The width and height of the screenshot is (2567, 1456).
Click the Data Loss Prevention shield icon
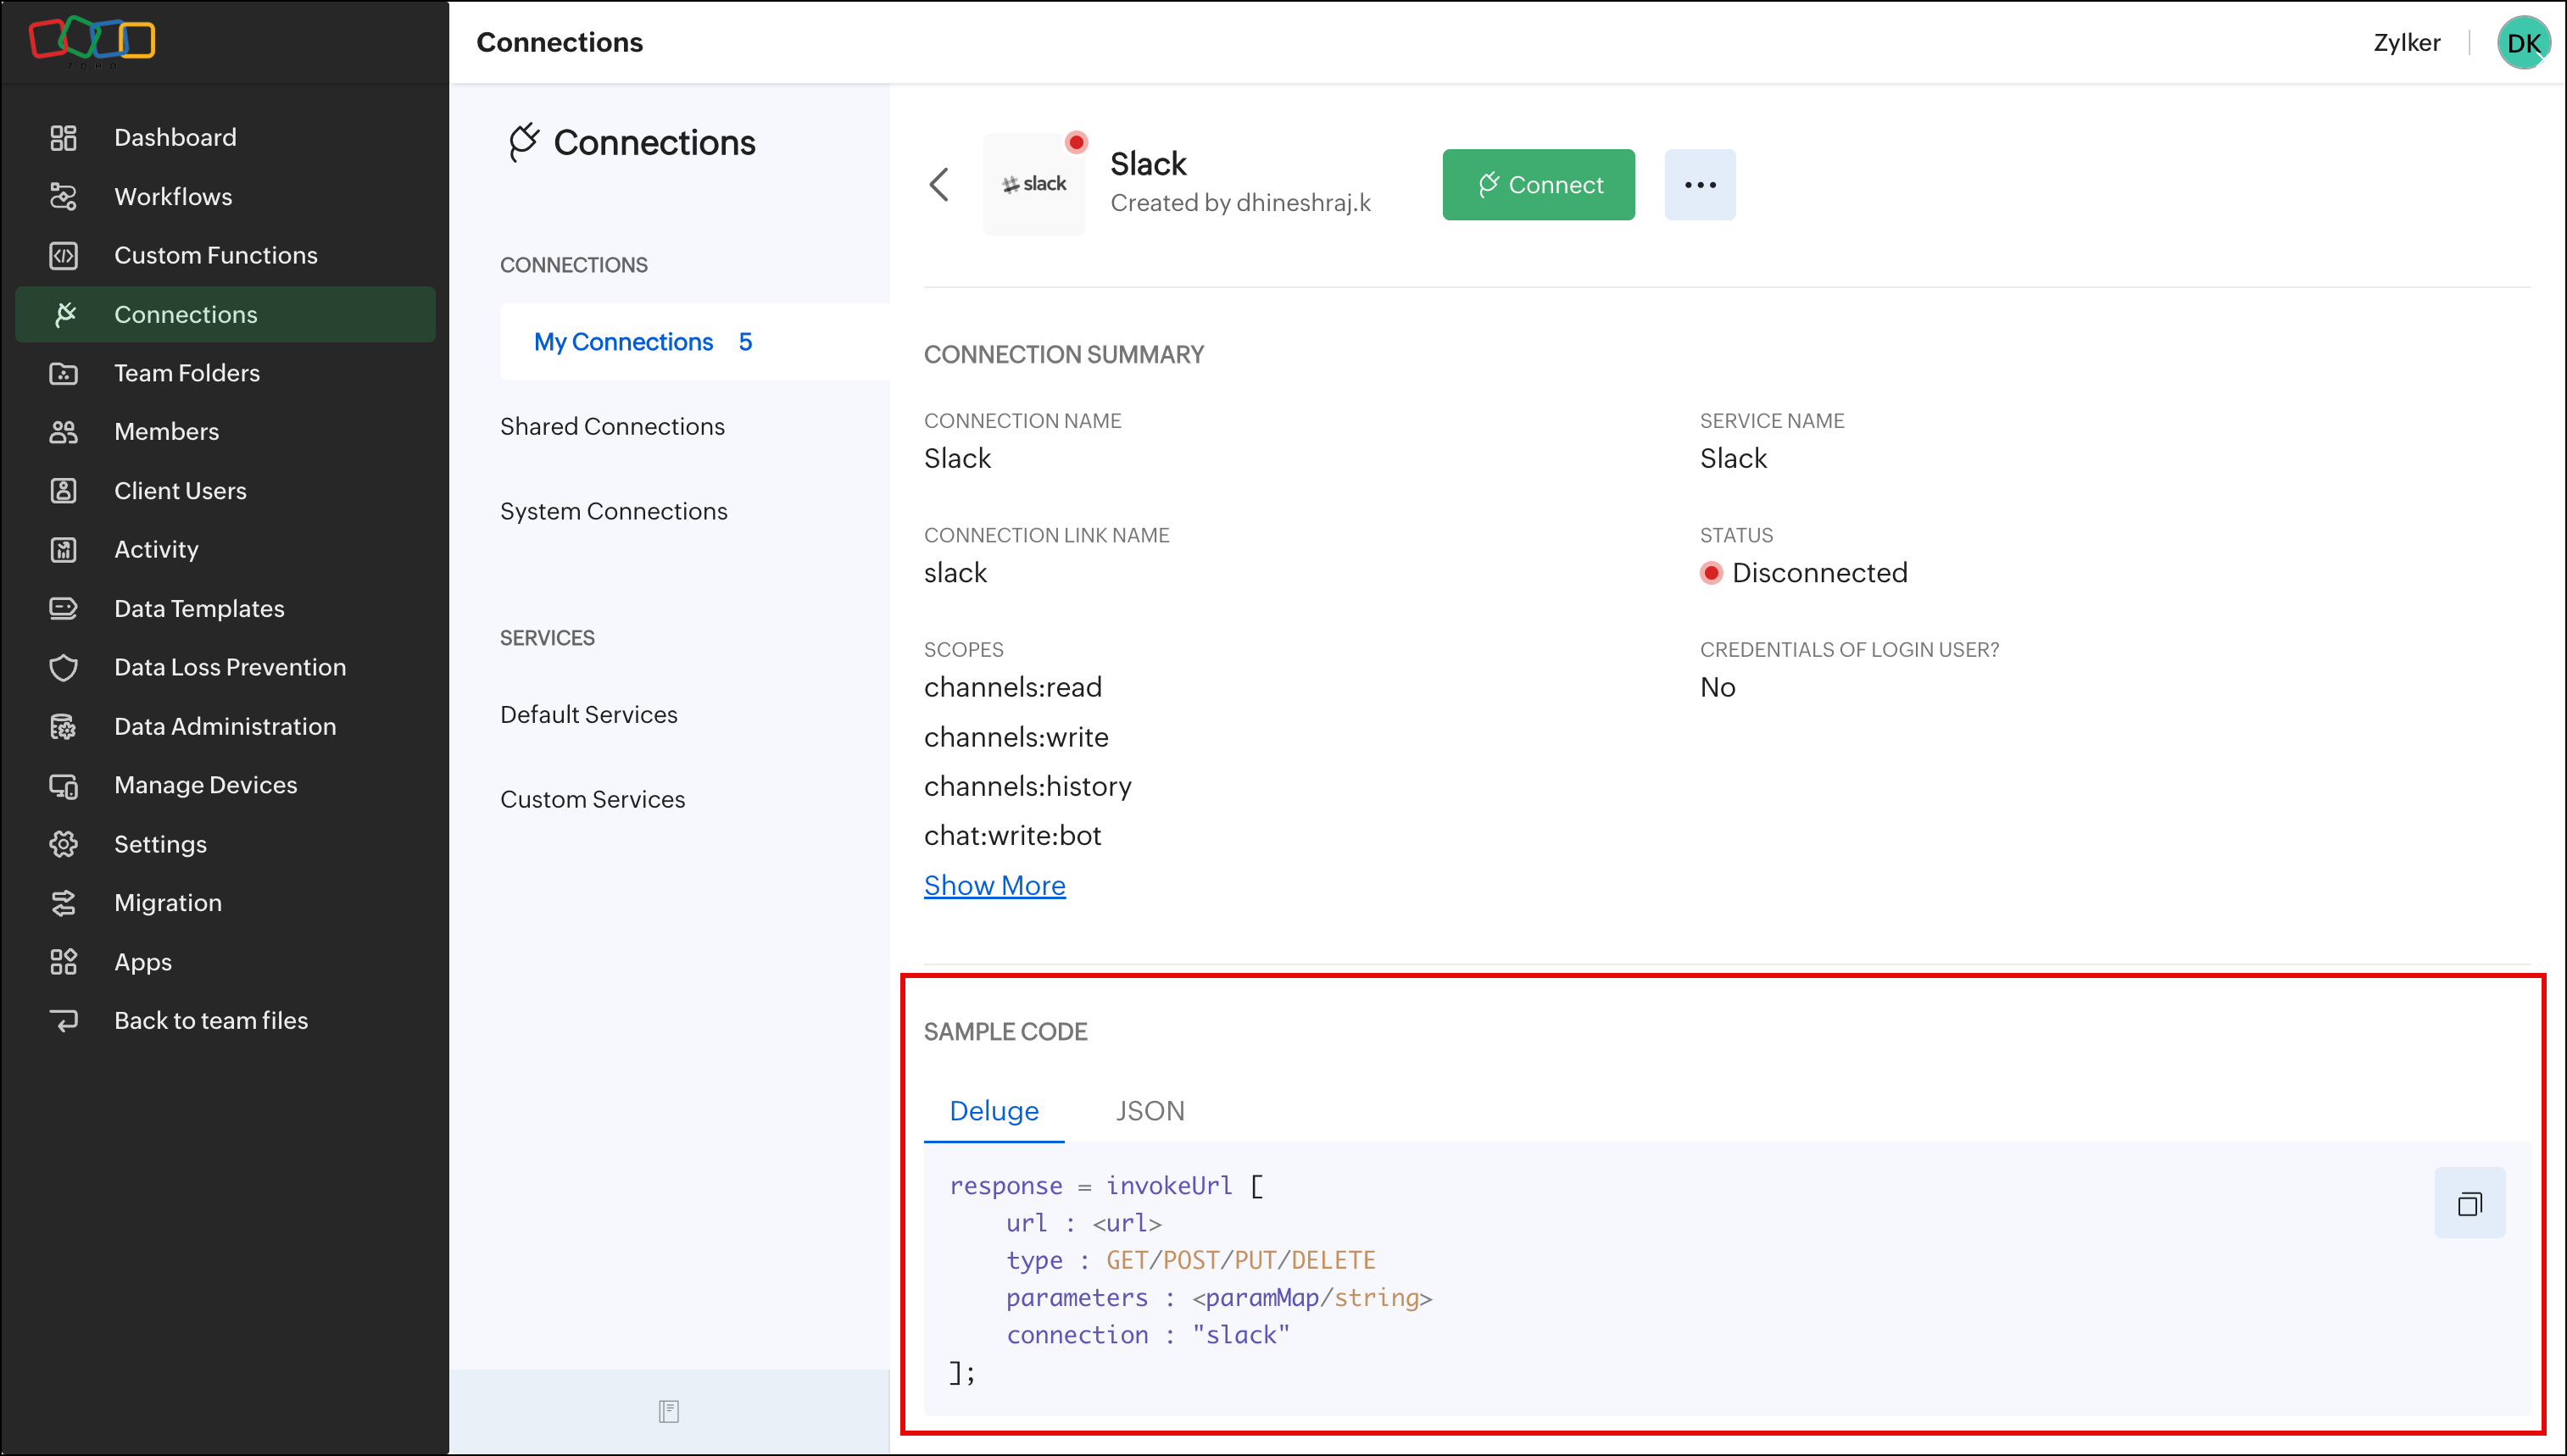[63, 667]
